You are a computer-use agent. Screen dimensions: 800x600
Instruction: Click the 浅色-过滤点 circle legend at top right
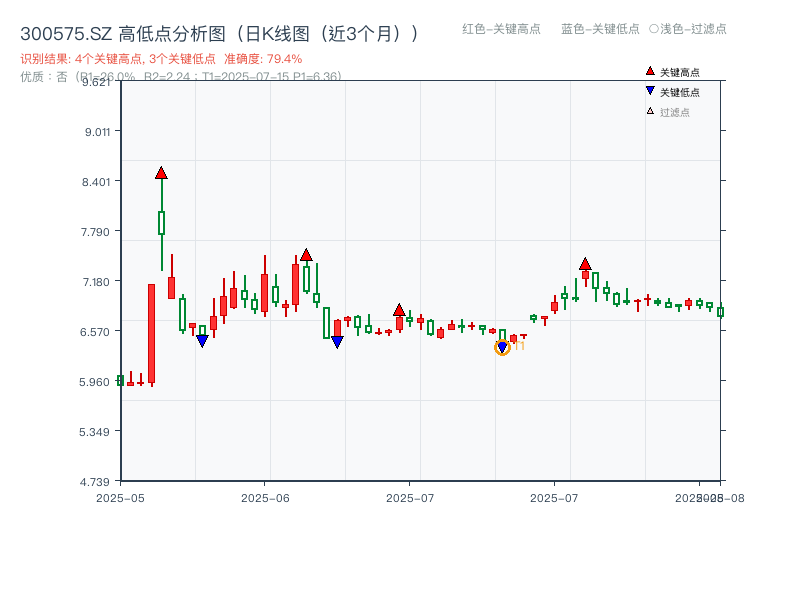686,30
